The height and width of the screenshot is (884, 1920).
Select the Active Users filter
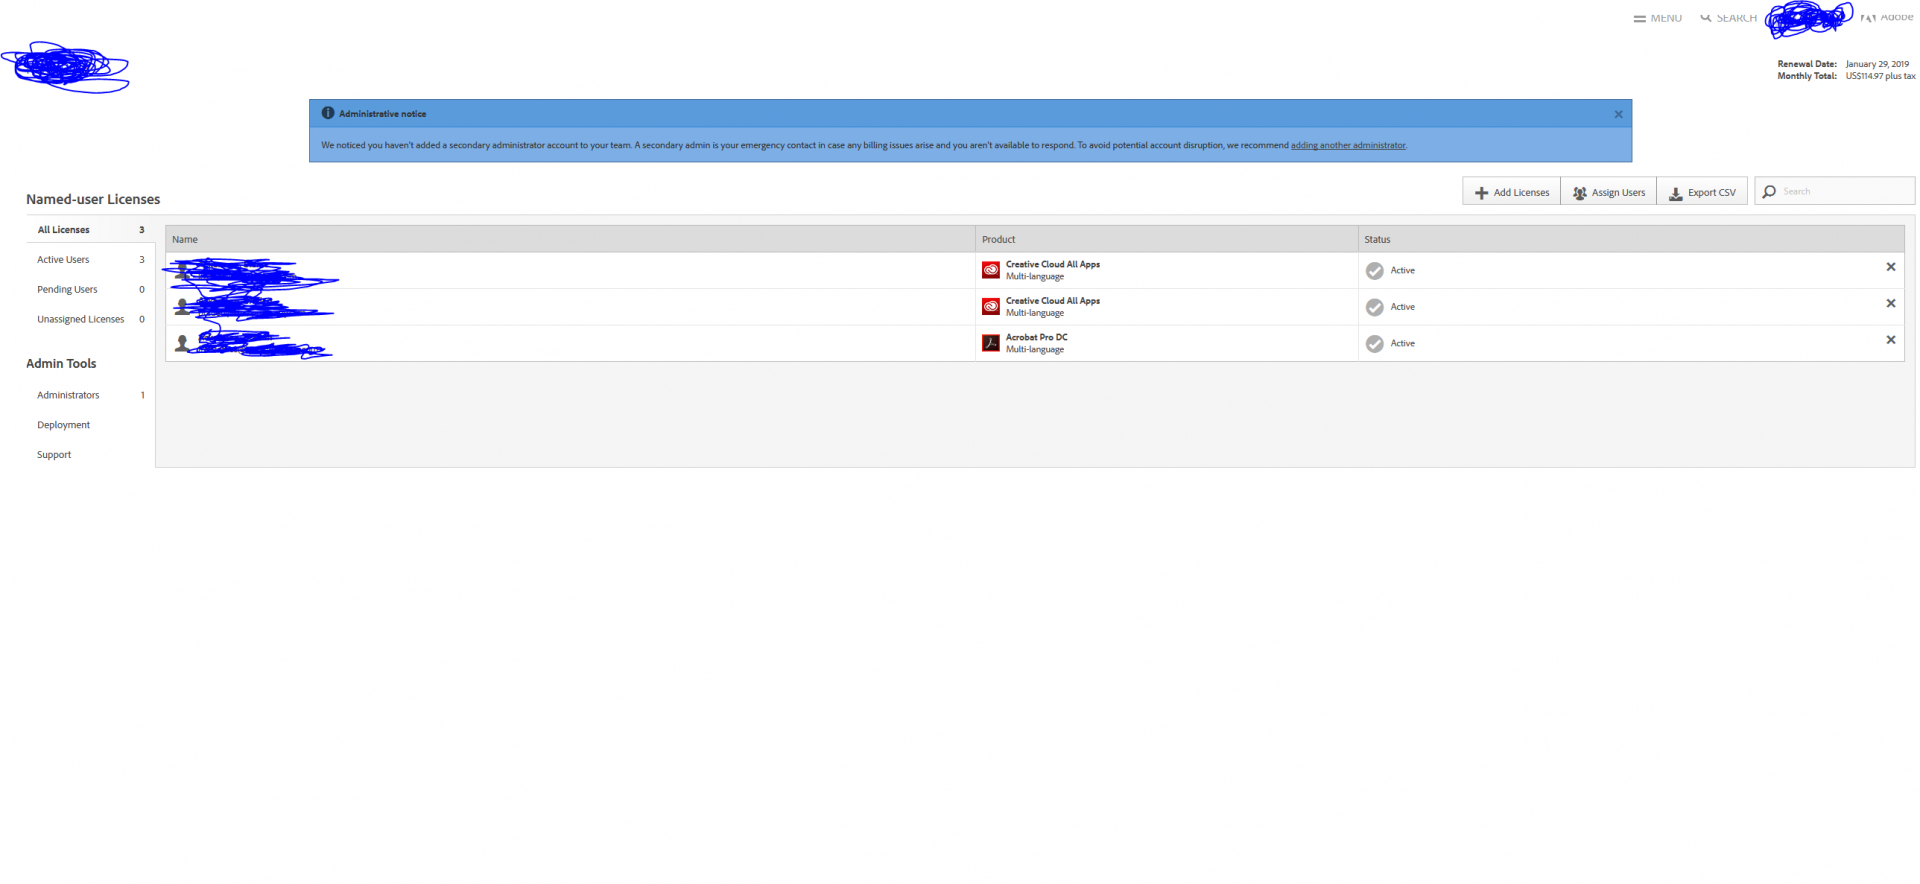tap(90, 260)
